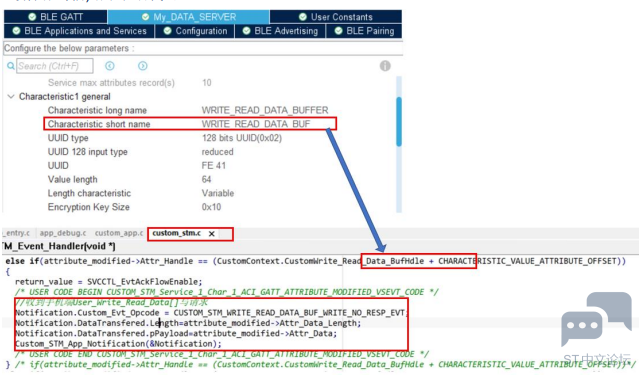This screenshot has height=375, width=640.
Task: Open the BLE Pairing tab
Action: coord(364,31)
